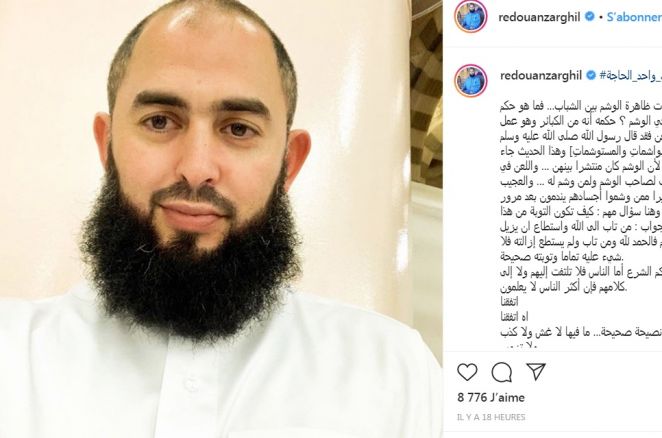Click the caption line about نصيحة صحيحة
The height and width of the screenshot is (438, 662).
tap(581, 332)
